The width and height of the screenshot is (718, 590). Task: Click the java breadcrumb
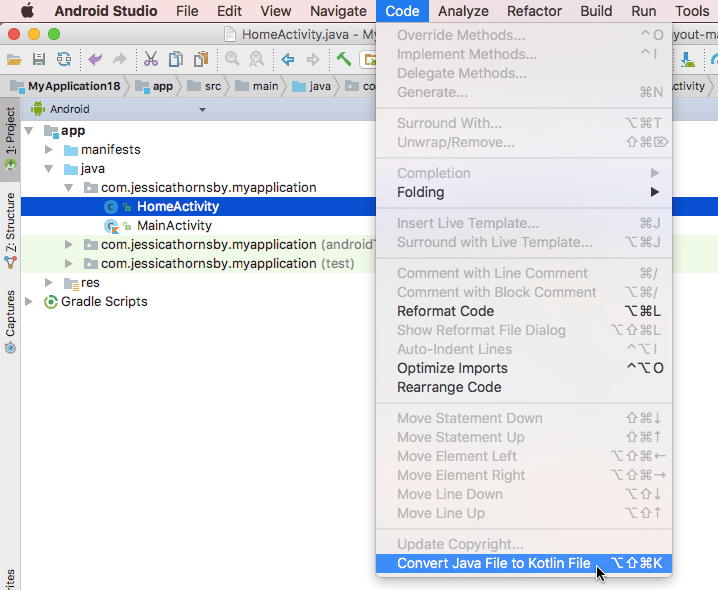coord(312,86)
